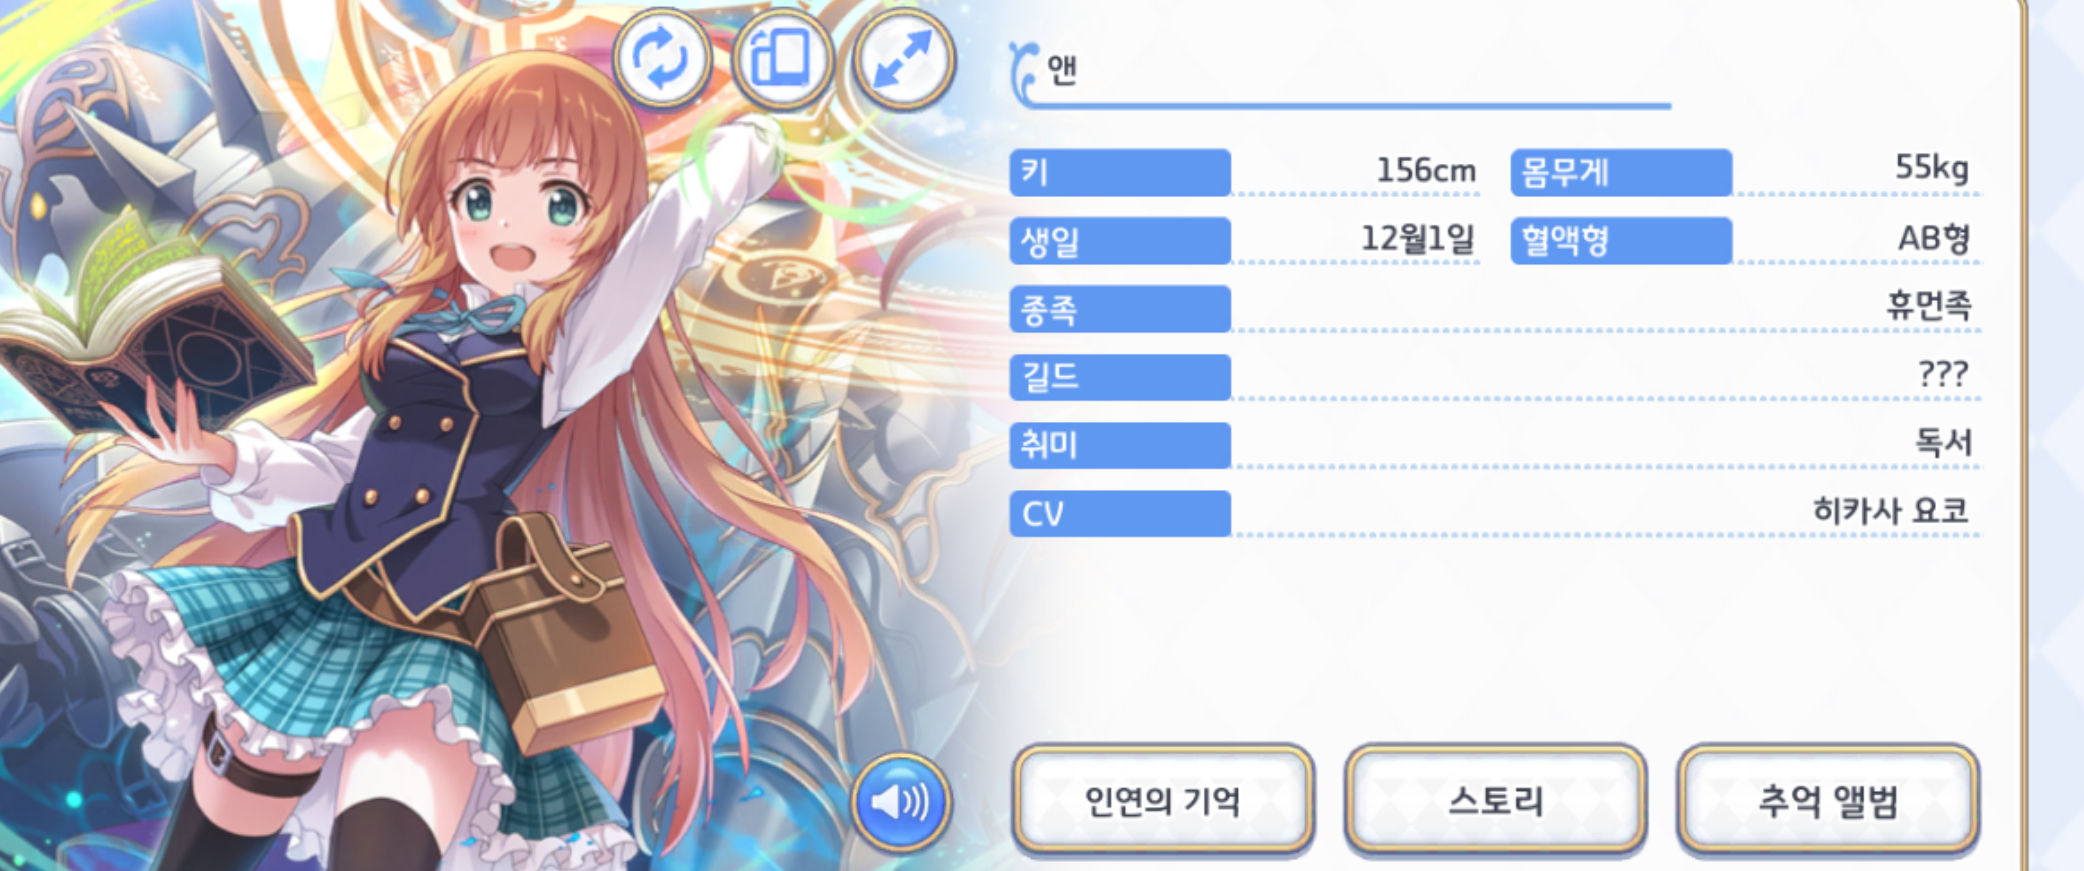Select the 취미 hobby label
This screenshot has width=2084, height=871.
click(1120, 445)
